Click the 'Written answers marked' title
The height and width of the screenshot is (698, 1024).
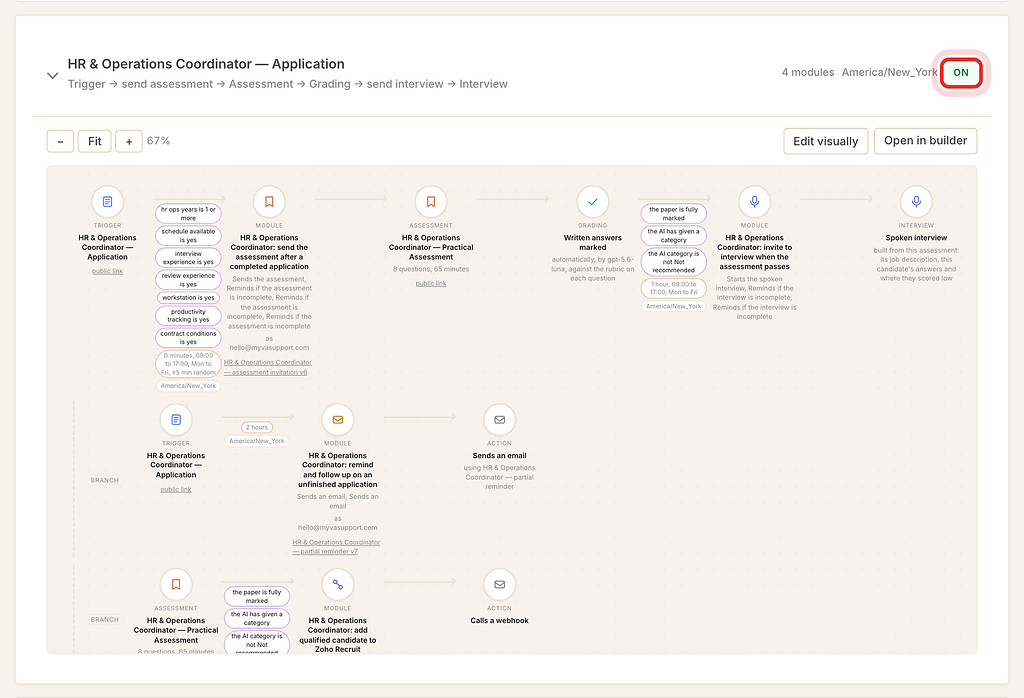coord(593,243)
